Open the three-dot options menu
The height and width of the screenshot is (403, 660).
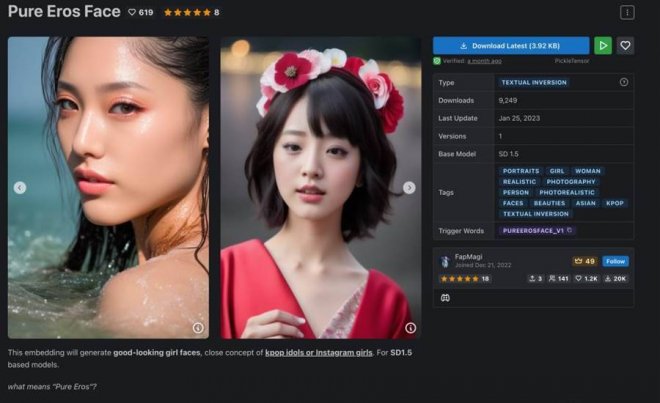[x=627, y=13]
